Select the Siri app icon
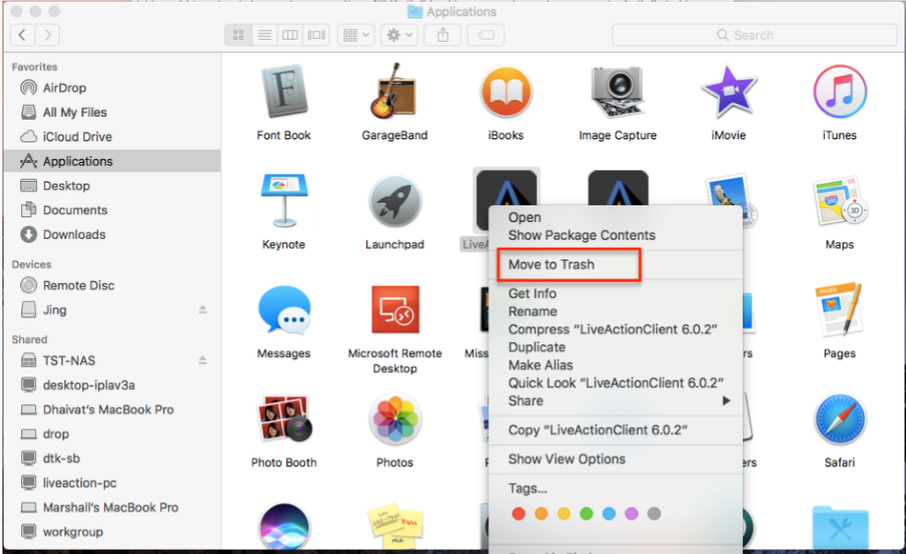Image resolution: width=906 pixels, height=554 pixels. click(x=284, y=526)
